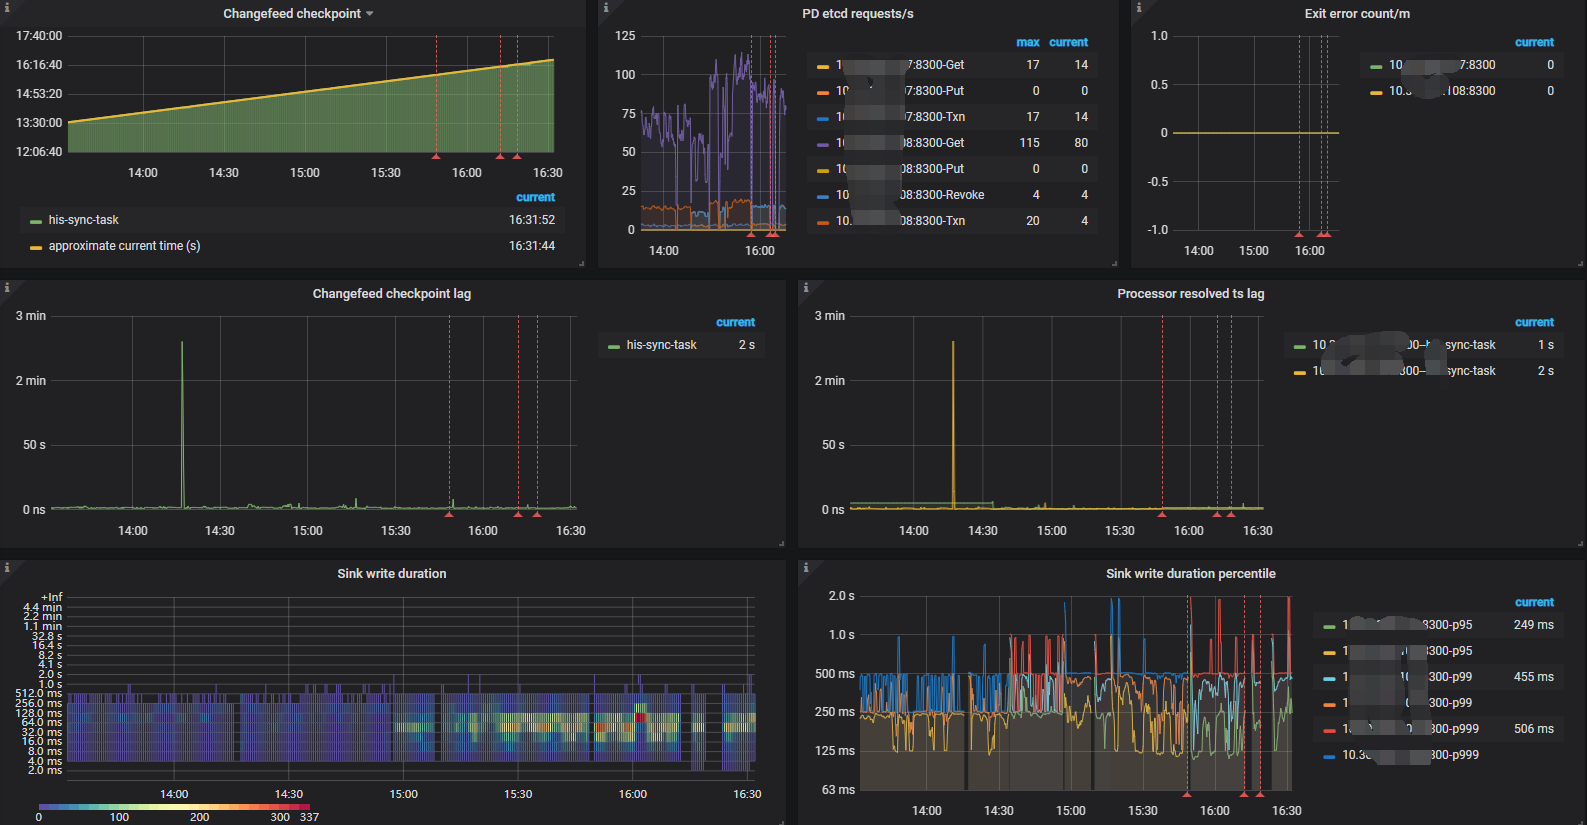Click resize handle of Changefeed checkpoint panel
Viewport: 1587px width, 825px height.
pos(581,264)
